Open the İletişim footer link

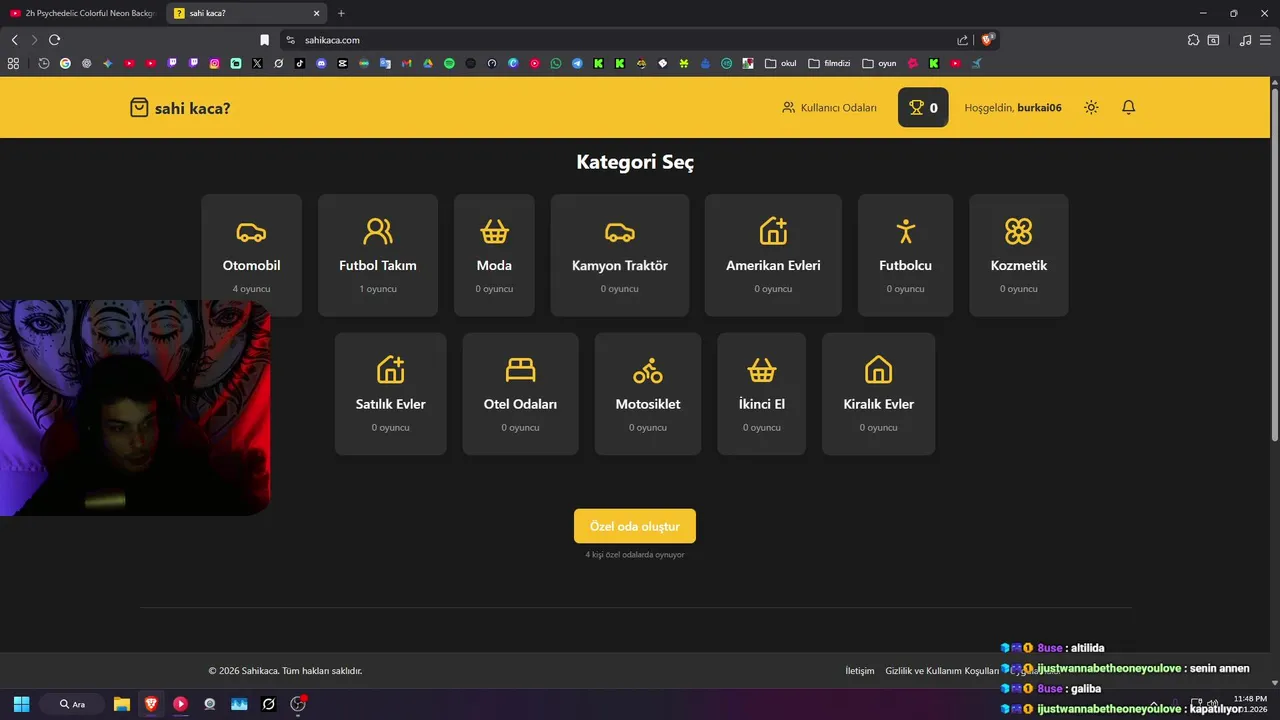[860, 671]
